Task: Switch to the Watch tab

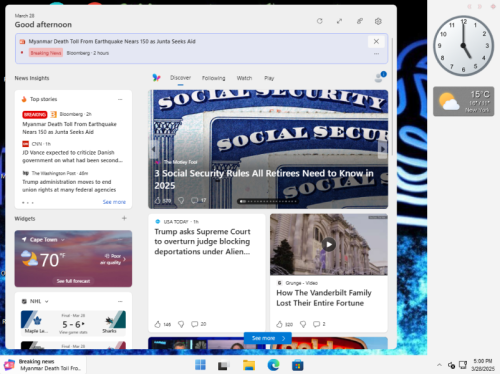Action: pyautogui.click(x=244, y=78)
